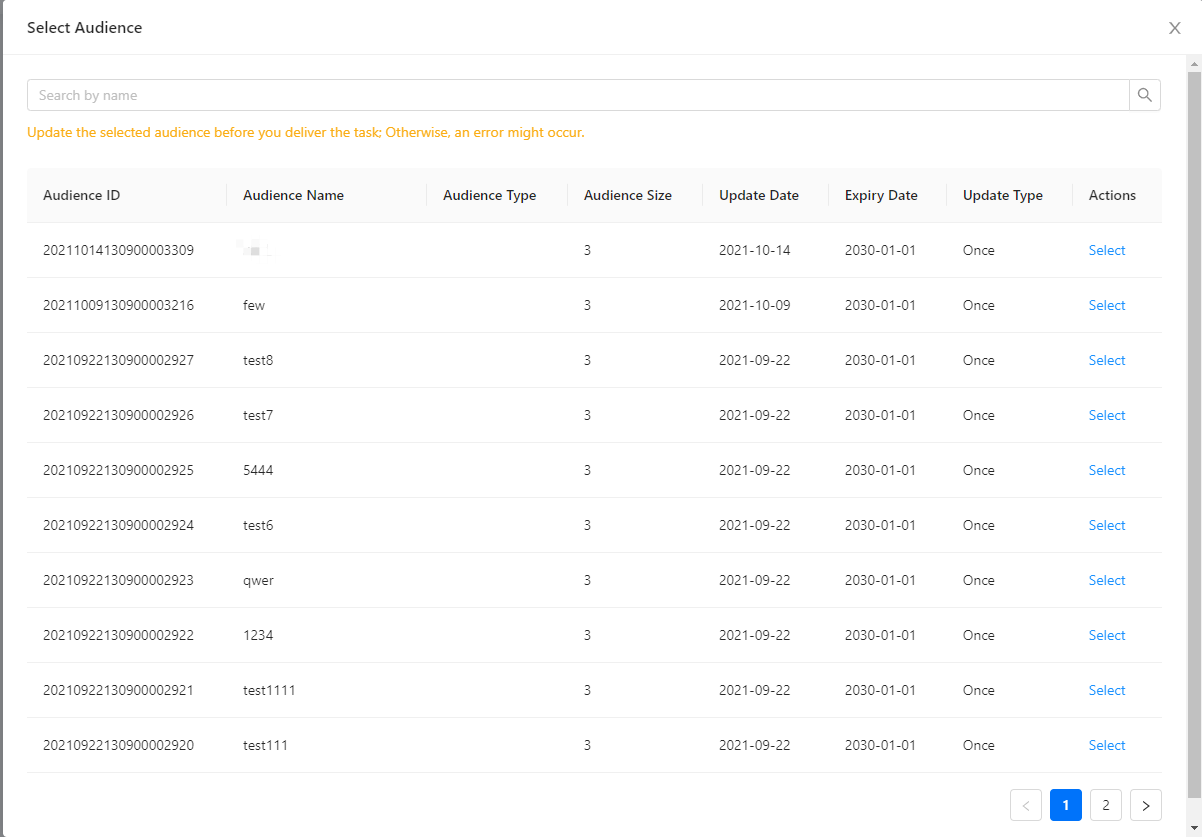
Task: Select the audience named few
Action: tap(1107, 305)
